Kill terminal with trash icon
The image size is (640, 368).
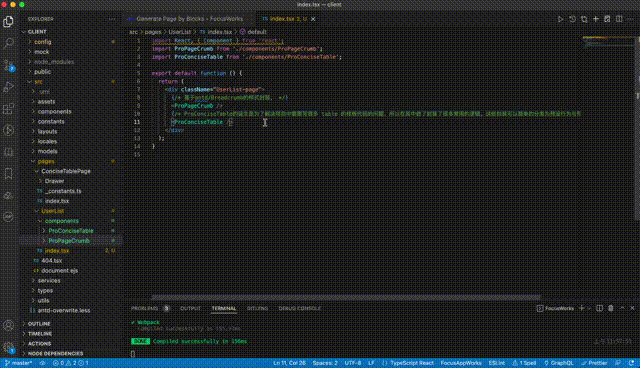[611, 308]
